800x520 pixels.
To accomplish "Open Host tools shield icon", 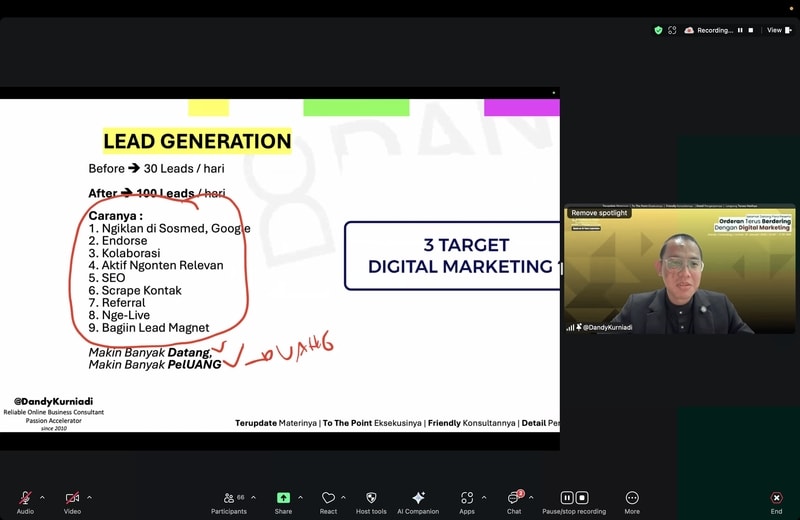I will (371, 498).
